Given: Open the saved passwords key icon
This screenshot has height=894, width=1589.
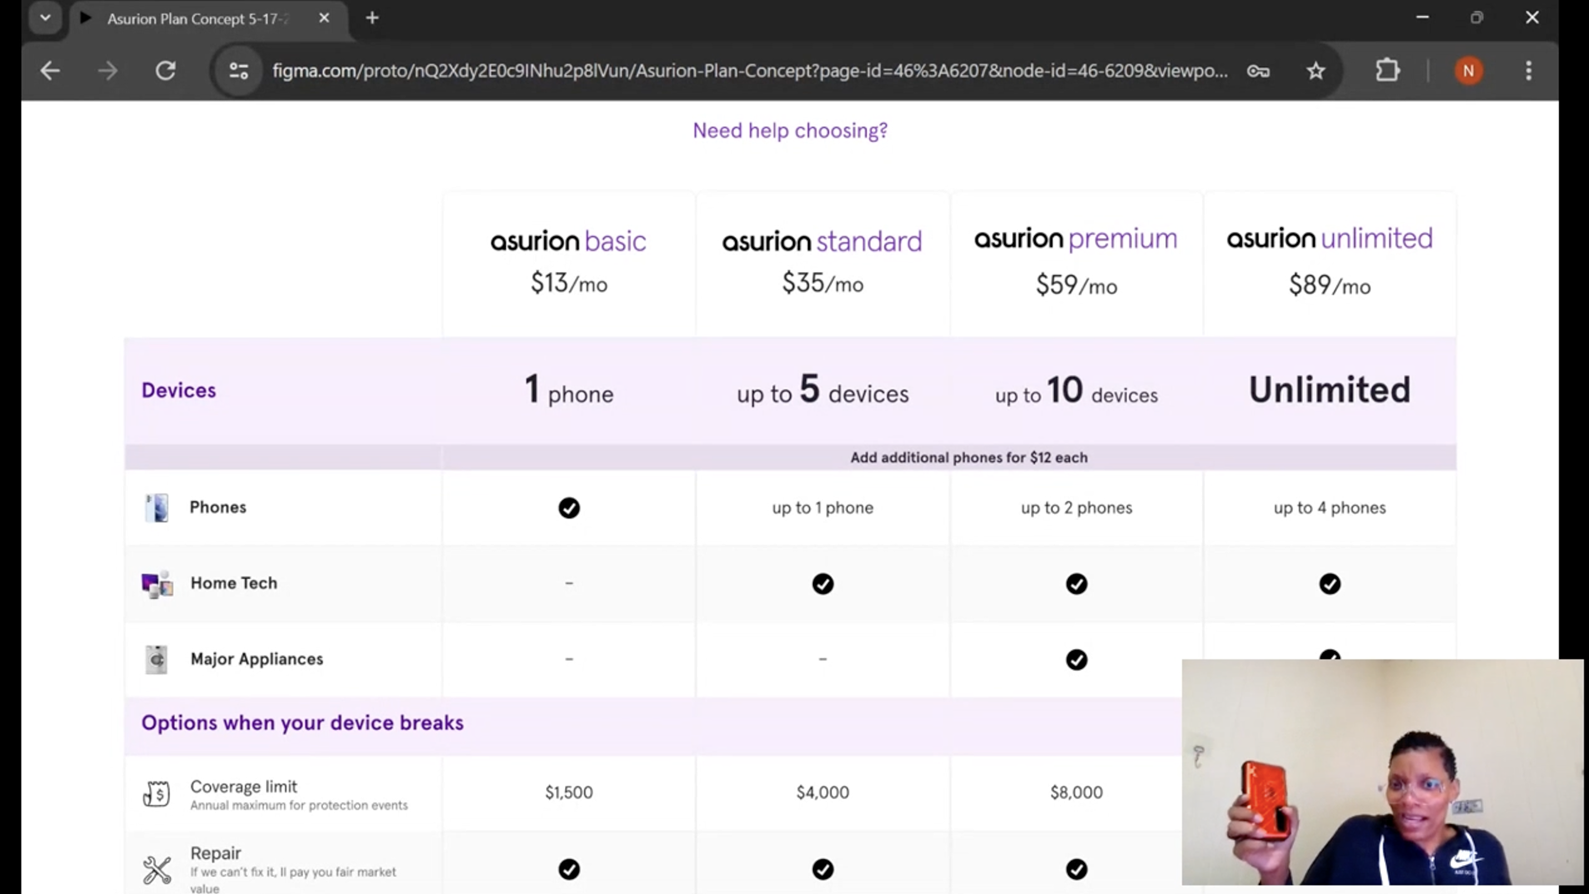Looking at the screenshot, I should coord(1258,71).
